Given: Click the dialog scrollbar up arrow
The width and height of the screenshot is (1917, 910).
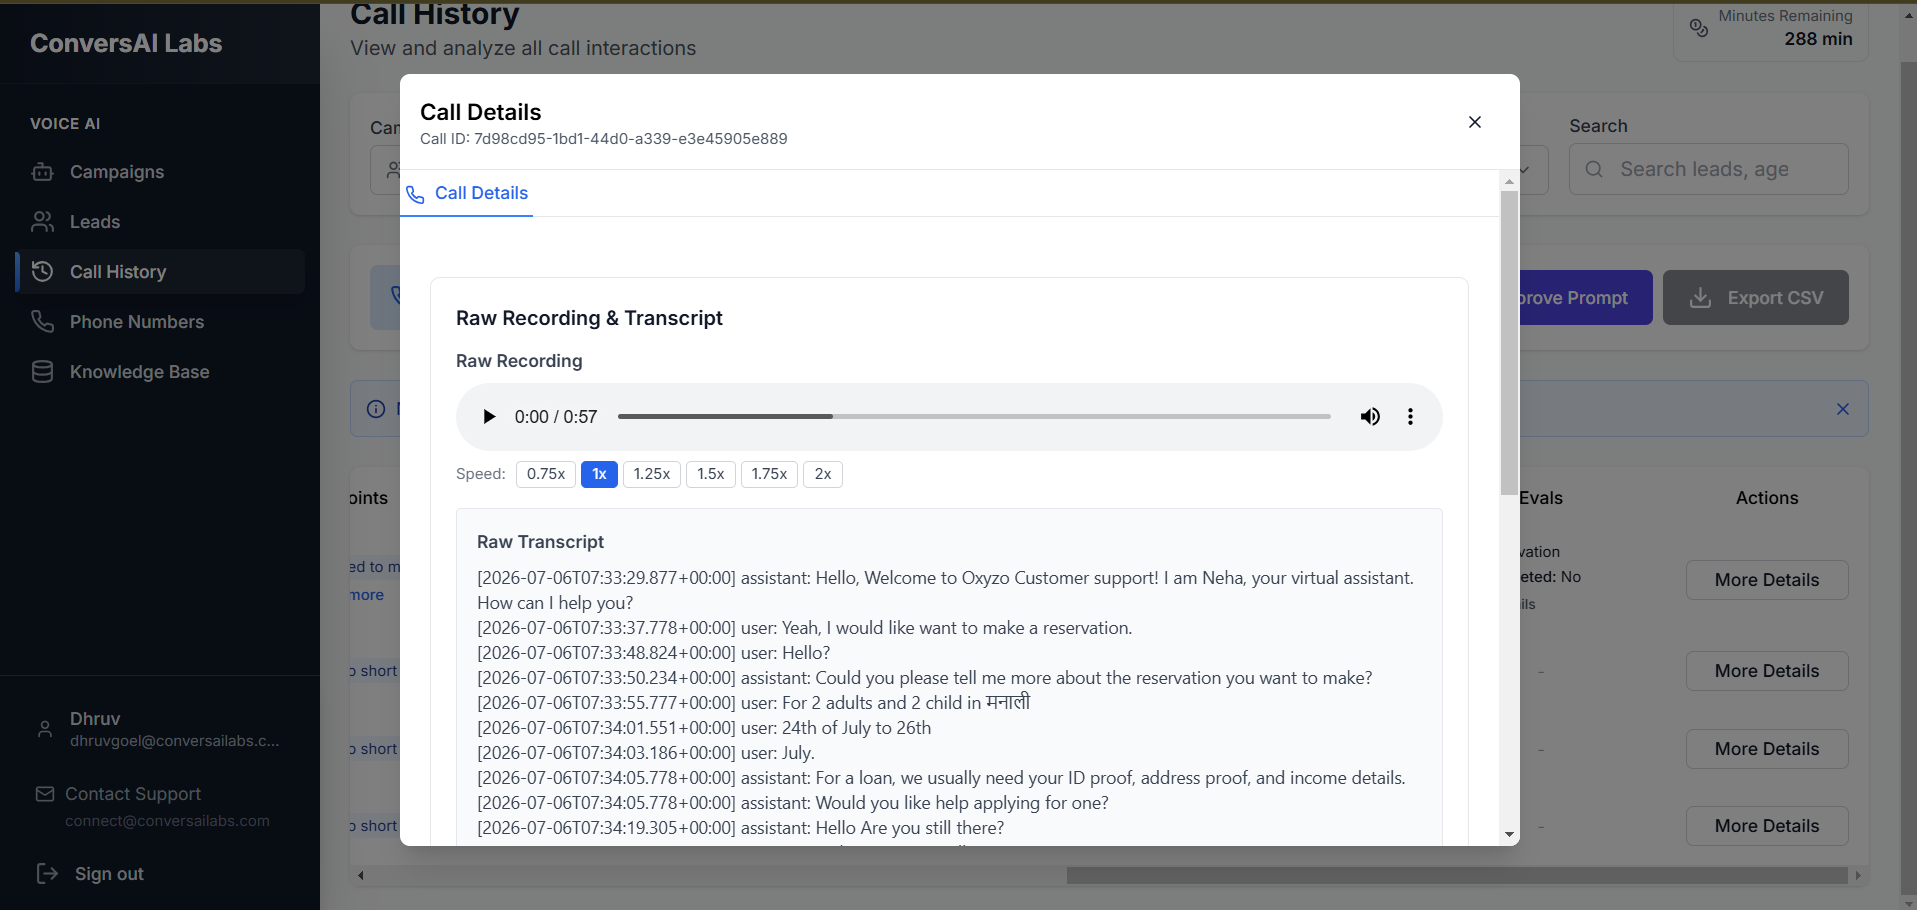Looking at the screenshot, I should click(x=1509, y=181).
